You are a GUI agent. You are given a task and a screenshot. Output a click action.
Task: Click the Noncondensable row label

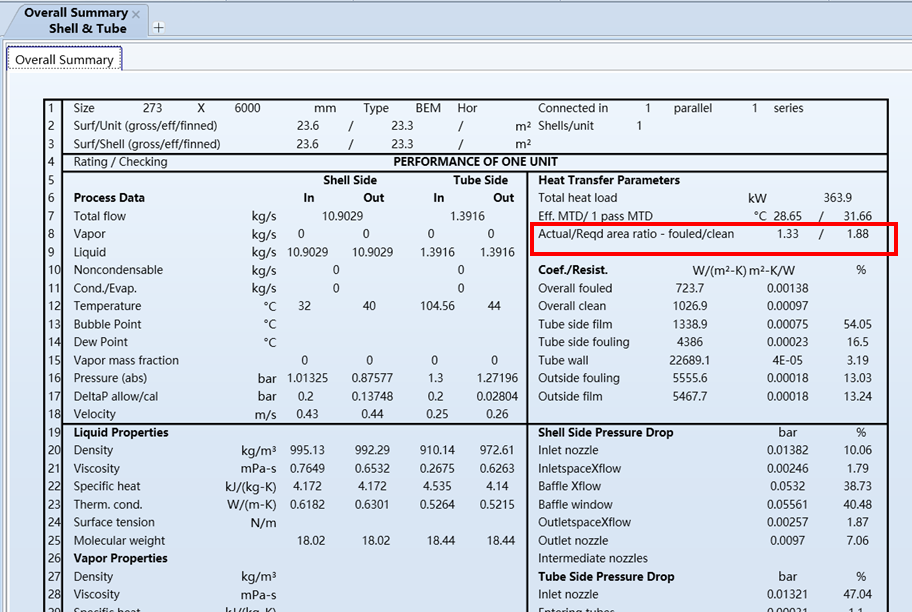pyautogui.click(x=118, y=270)
